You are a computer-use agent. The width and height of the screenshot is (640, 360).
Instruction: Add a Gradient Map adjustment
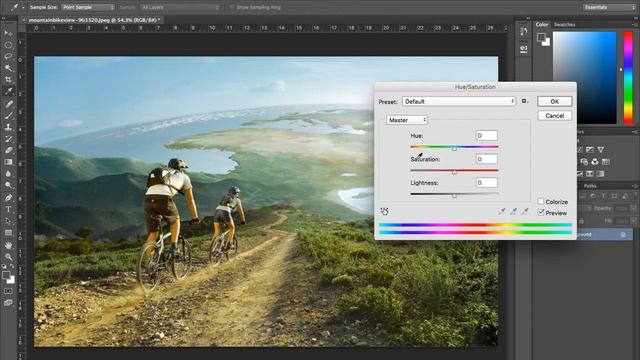(600, 174)
